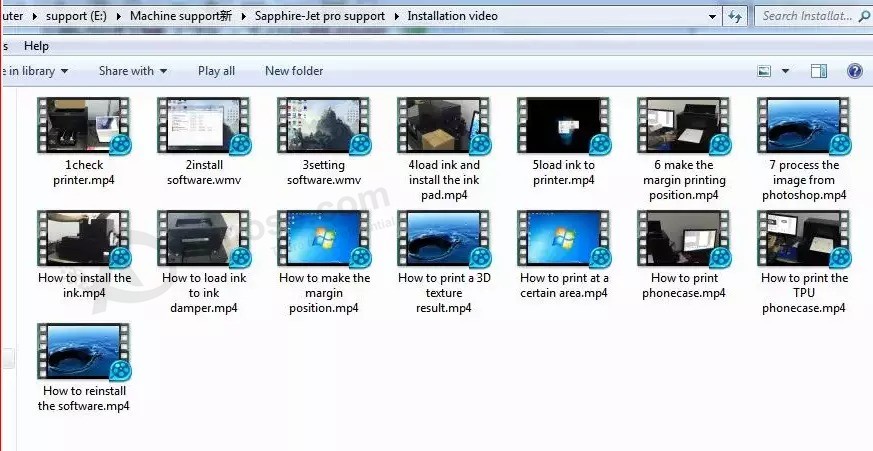Screen dimensions: 873x451
Task: Select the 3setting software.wmv video icon
Action: pos(325,126)
